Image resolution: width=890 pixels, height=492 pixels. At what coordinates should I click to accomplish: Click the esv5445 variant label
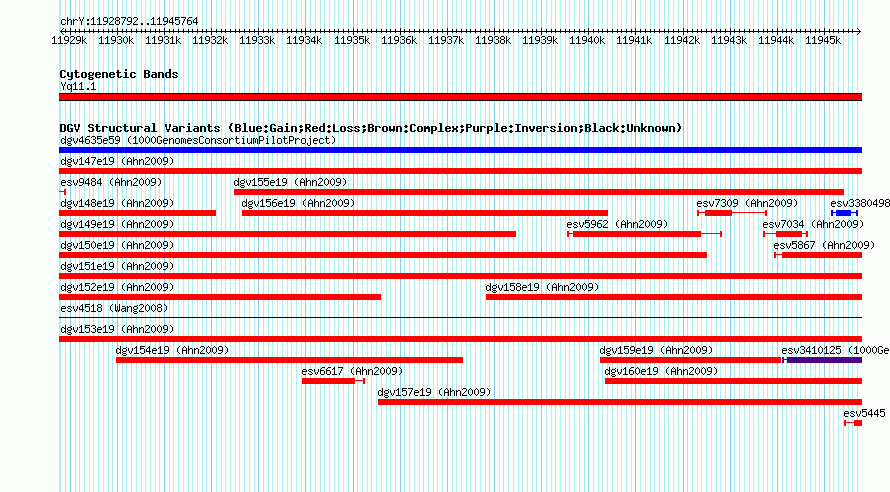864,413
